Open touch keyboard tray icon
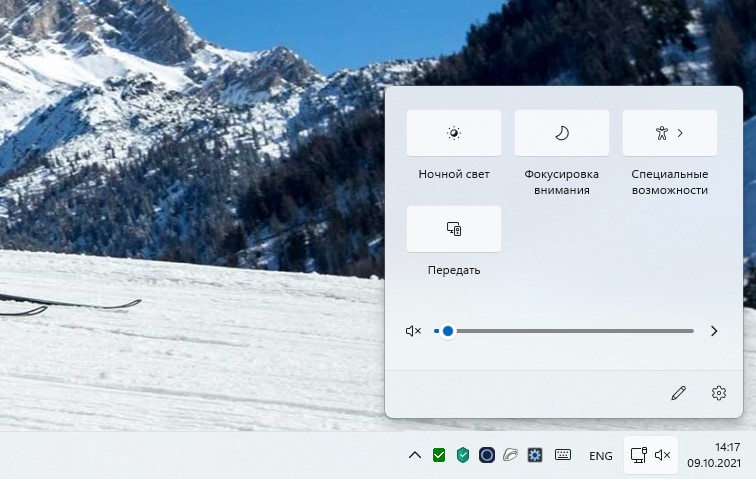The image size is (756, 479). click(x=563, y=454)
